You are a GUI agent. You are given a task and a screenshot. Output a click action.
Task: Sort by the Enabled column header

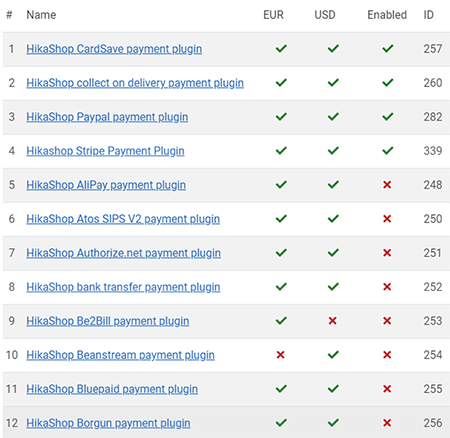pos(387,15)
